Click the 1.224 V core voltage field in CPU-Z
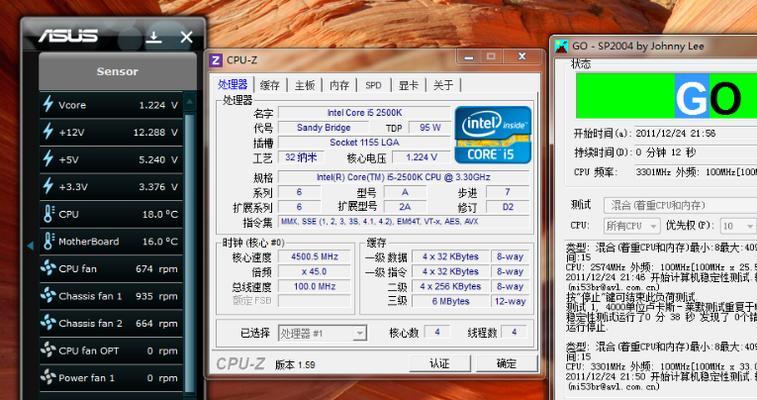Screen dimensions: 757x400 pos(421,157)
